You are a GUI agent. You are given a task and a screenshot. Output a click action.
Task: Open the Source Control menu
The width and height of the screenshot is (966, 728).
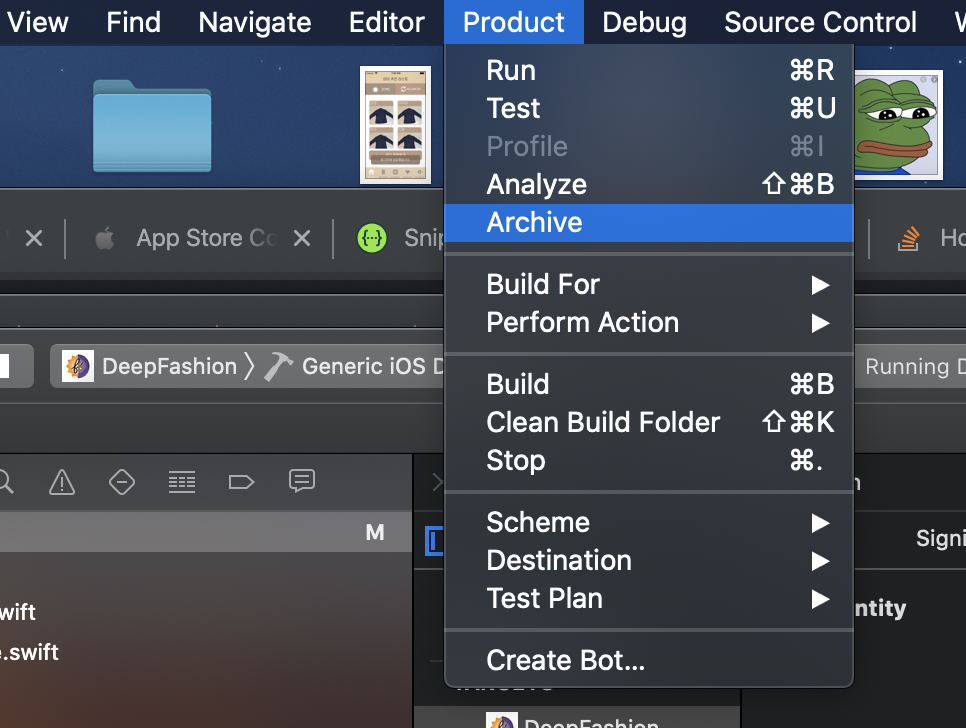820,22
